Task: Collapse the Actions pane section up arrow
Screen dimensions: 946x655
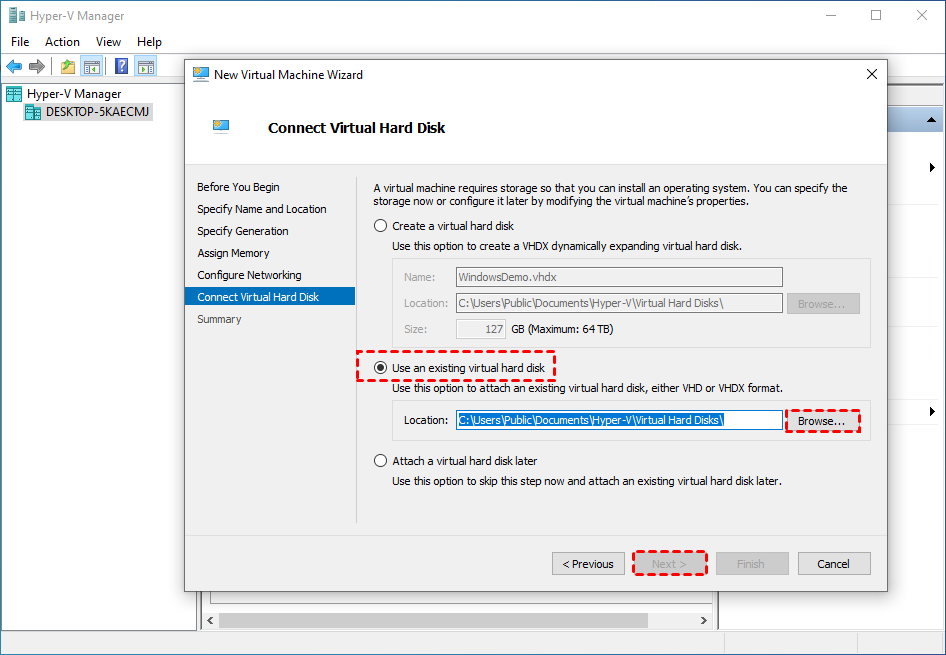Action: 931,119
